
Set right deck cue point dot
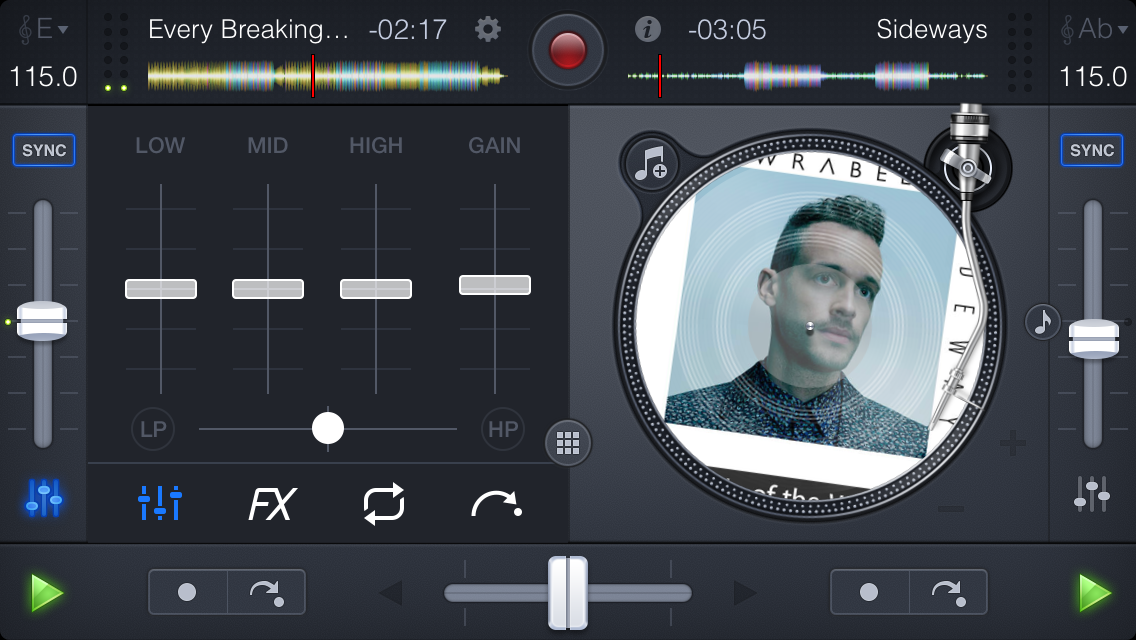pyautogui.click(x=869, y=592)
